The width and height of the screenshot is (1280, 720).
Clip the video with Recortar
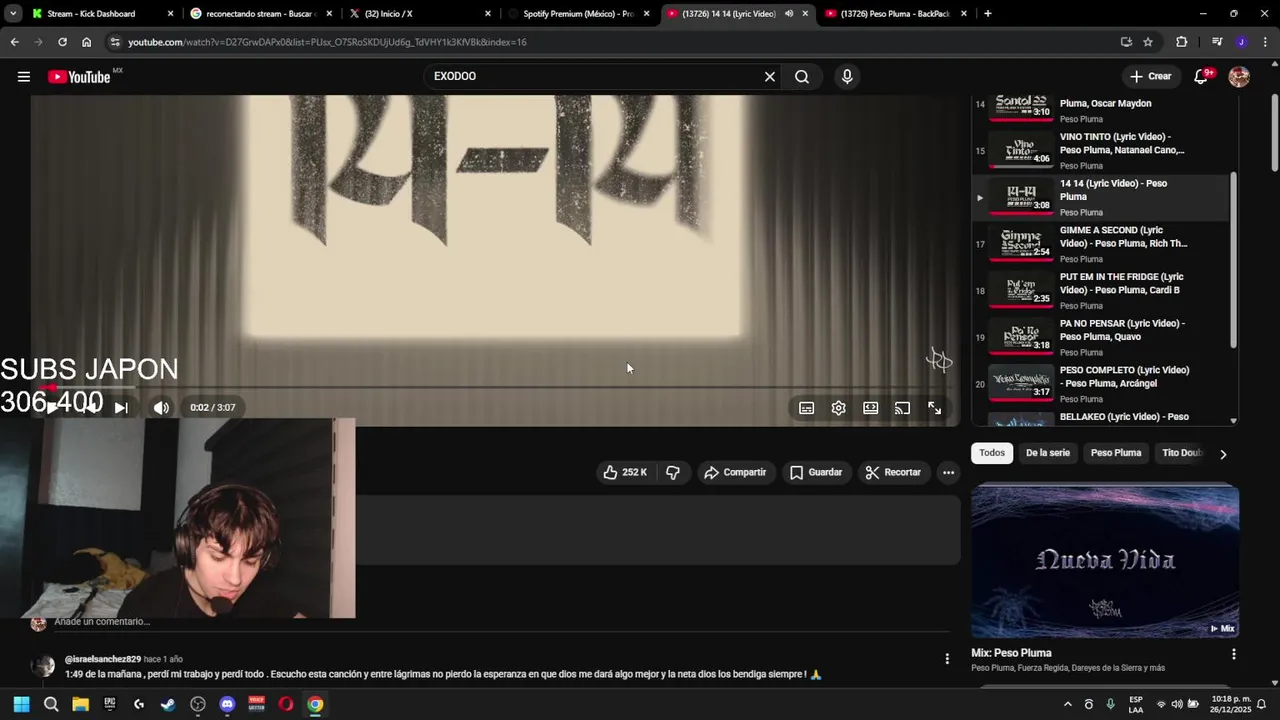tap(893, 472)
